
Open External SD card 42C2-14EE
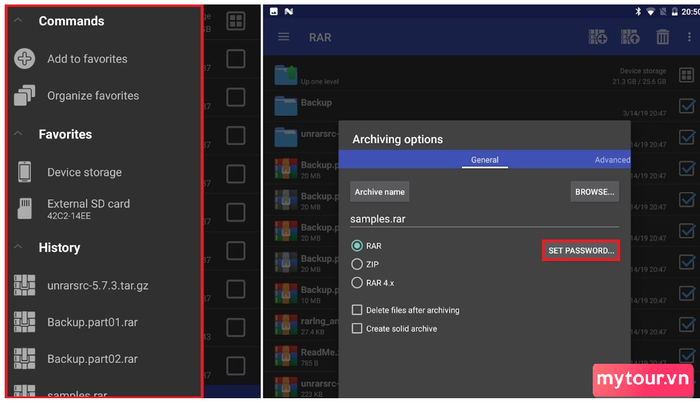88,209
